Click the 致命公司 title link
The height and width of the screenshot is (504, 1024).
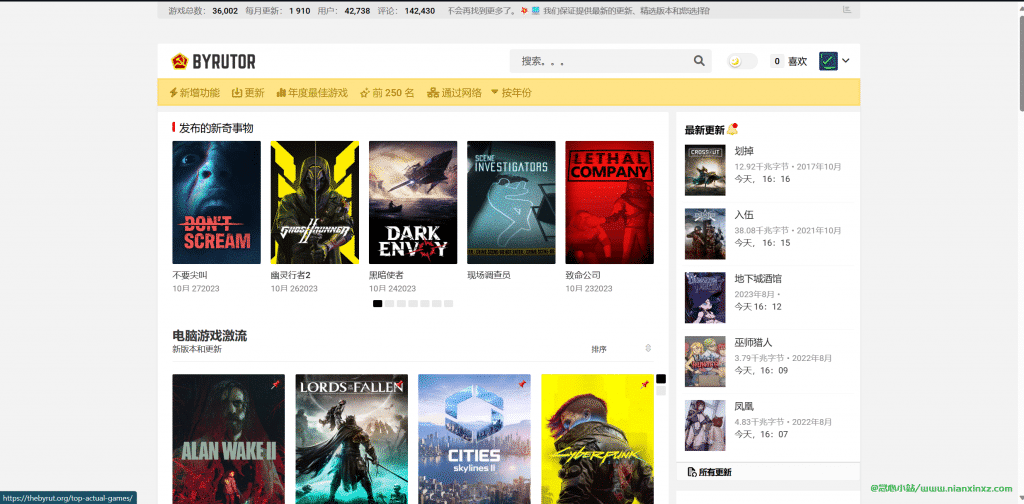pos(583,276)
